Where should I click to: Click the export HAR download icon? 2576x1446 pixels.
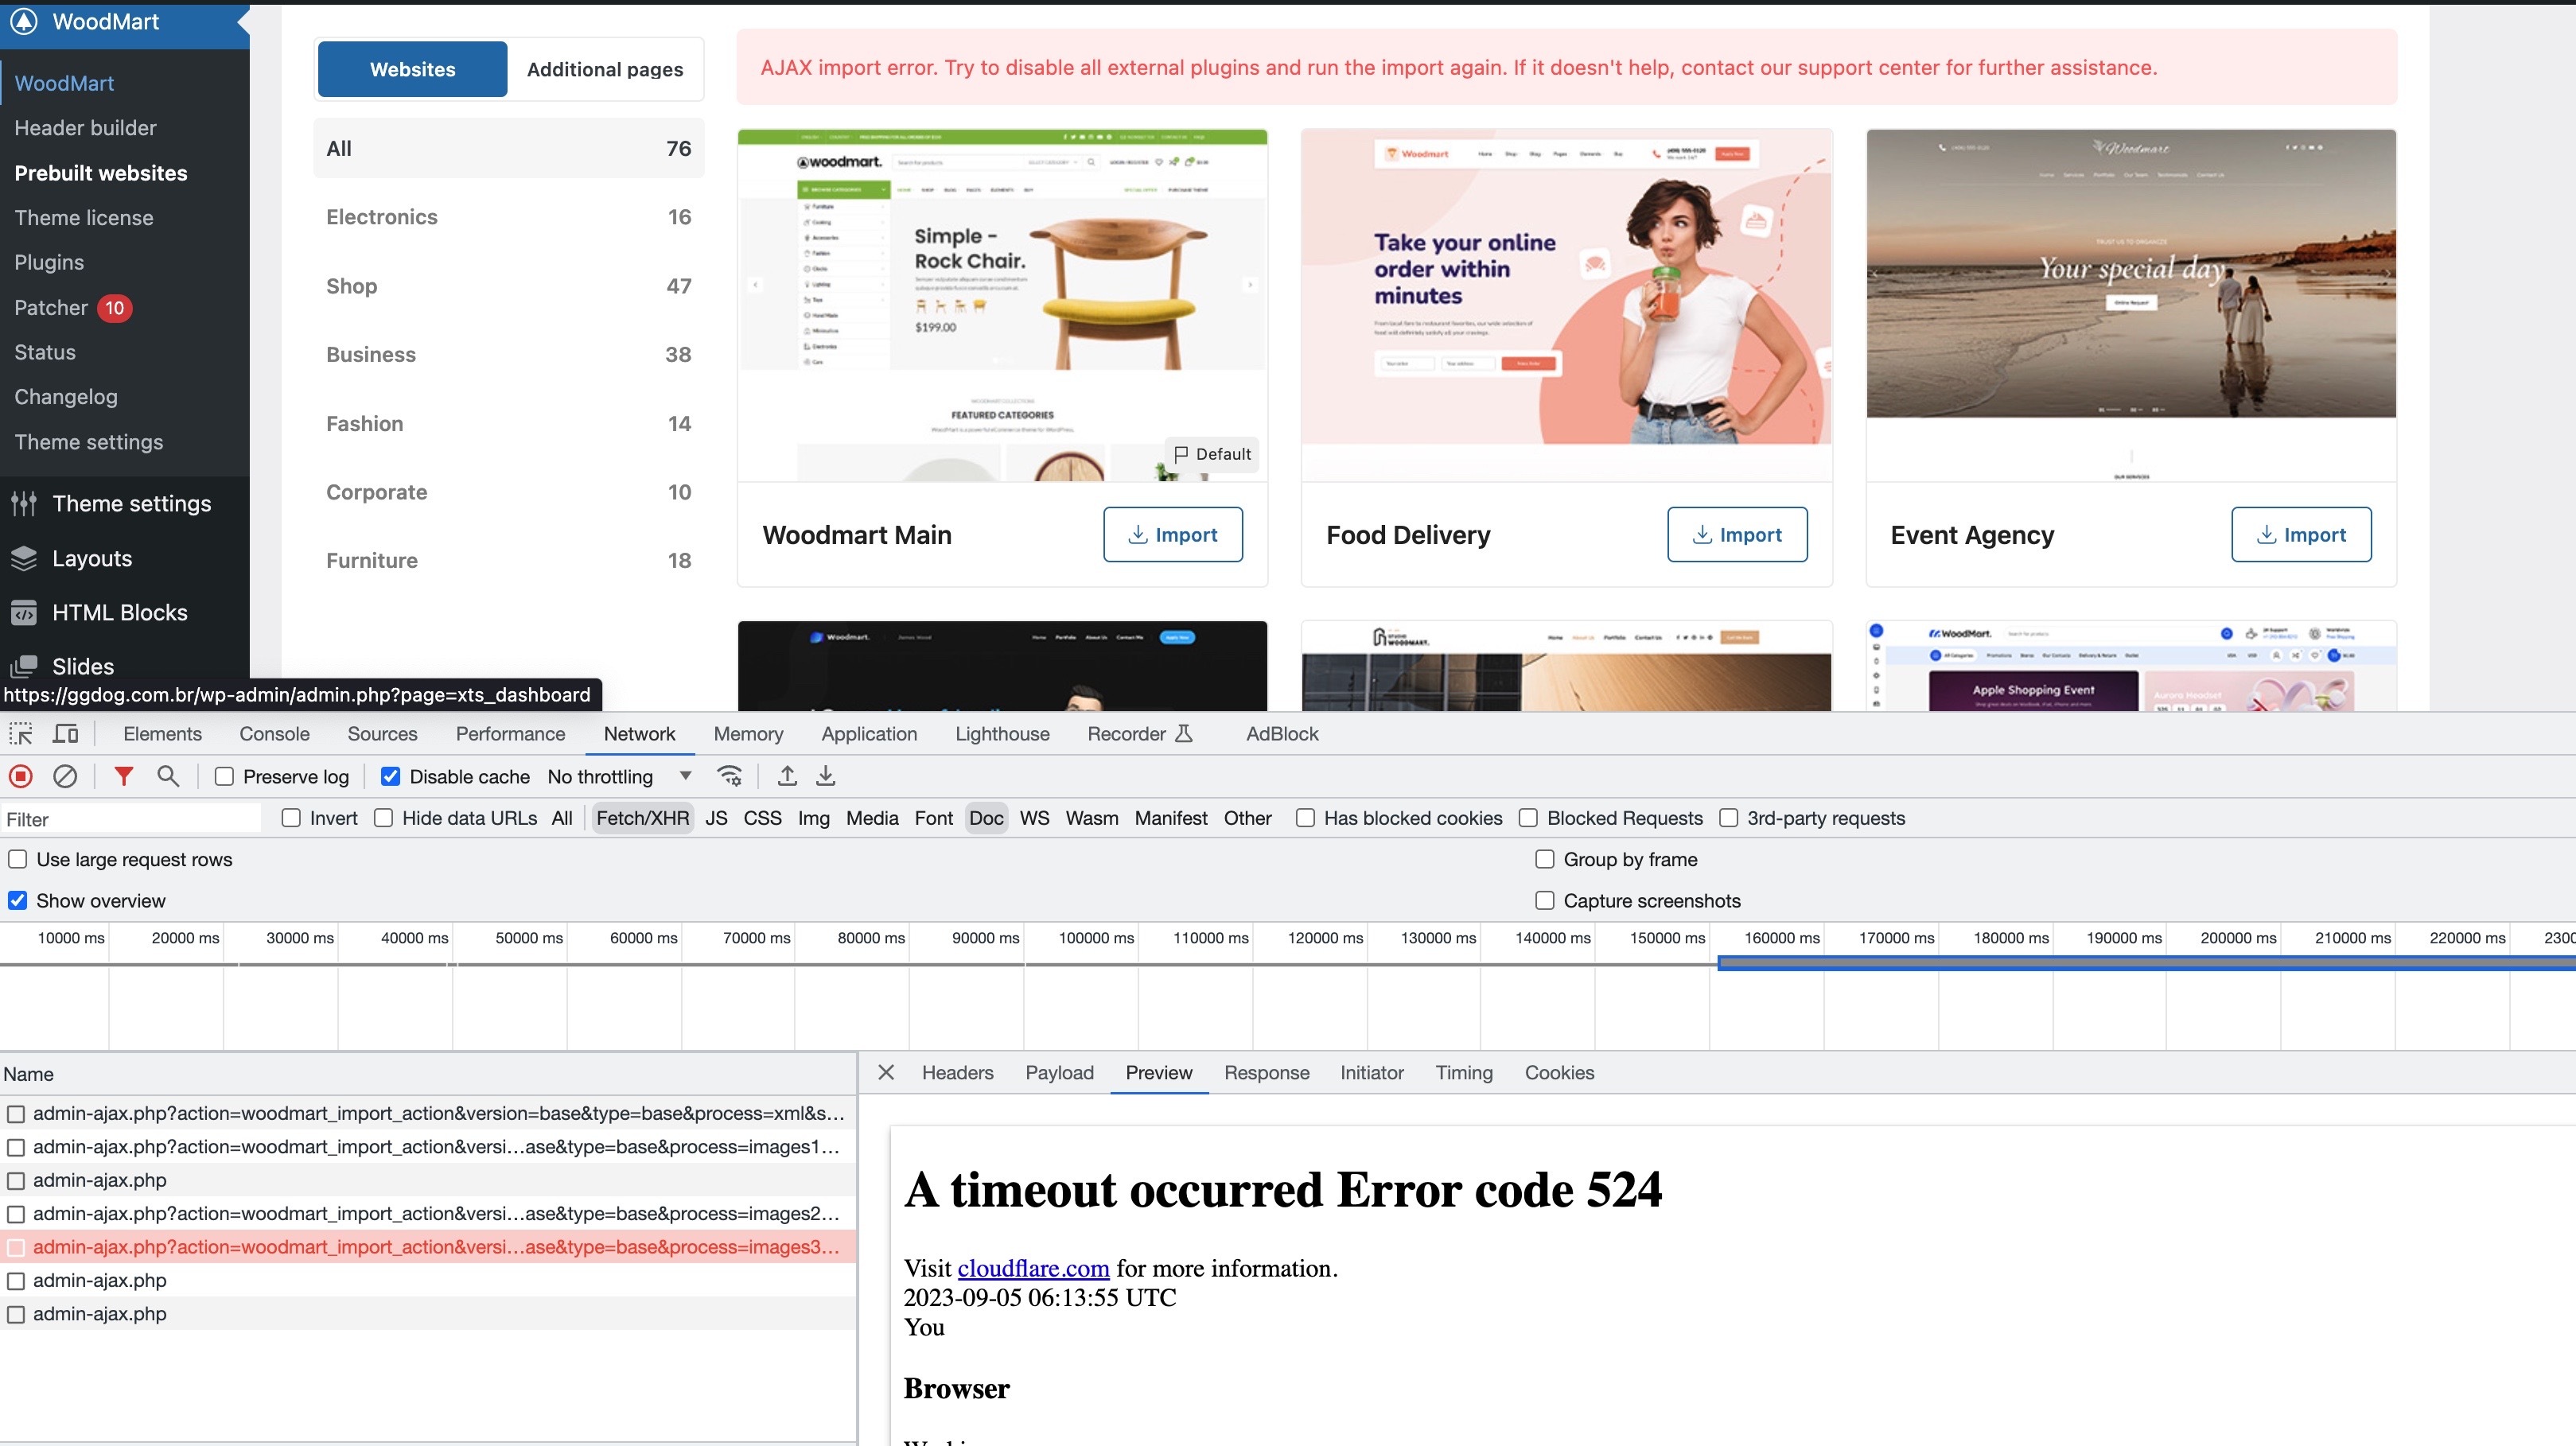pyautogui.click(x=826, y=776)
